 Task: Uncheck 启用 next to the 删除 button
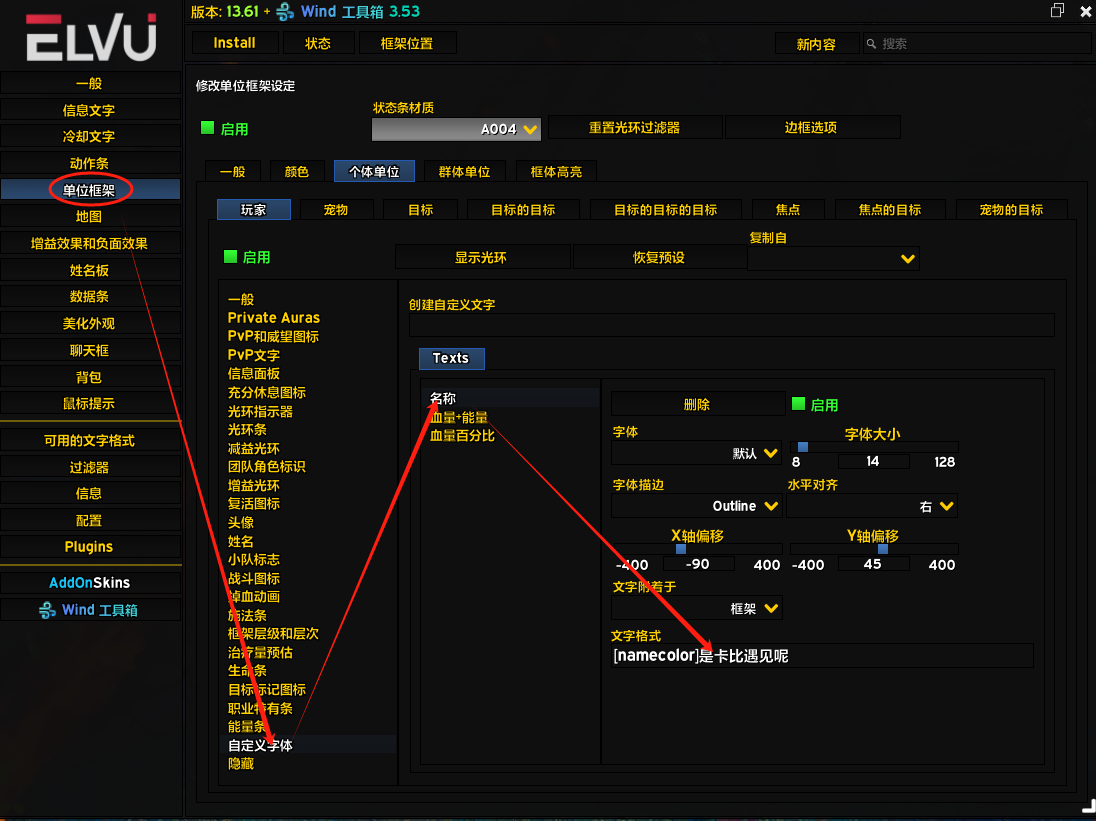[x=798, y=405]
